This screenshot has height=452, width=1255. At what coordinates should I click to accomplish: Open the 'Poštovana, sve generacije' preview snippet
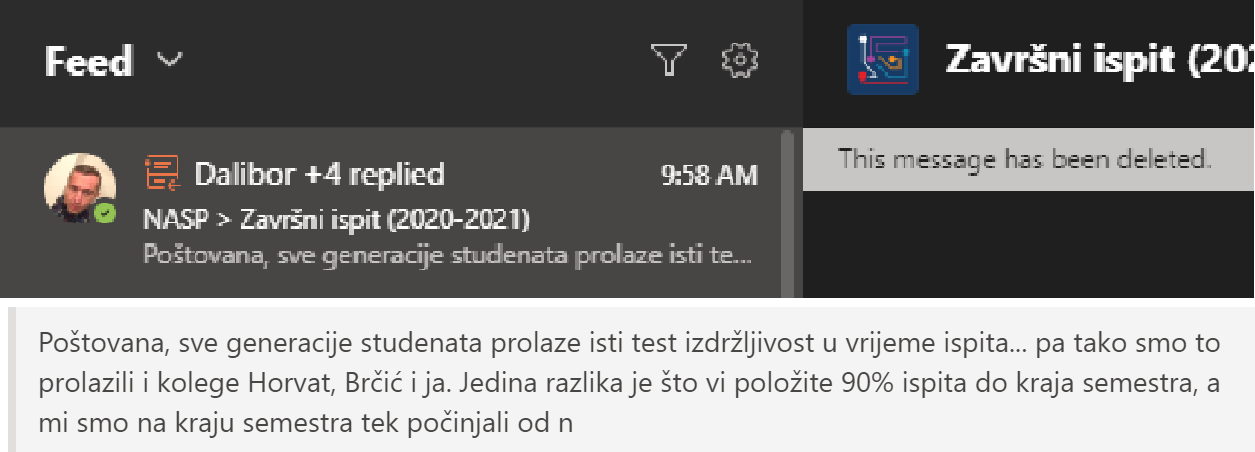click(x=448, y=254)
